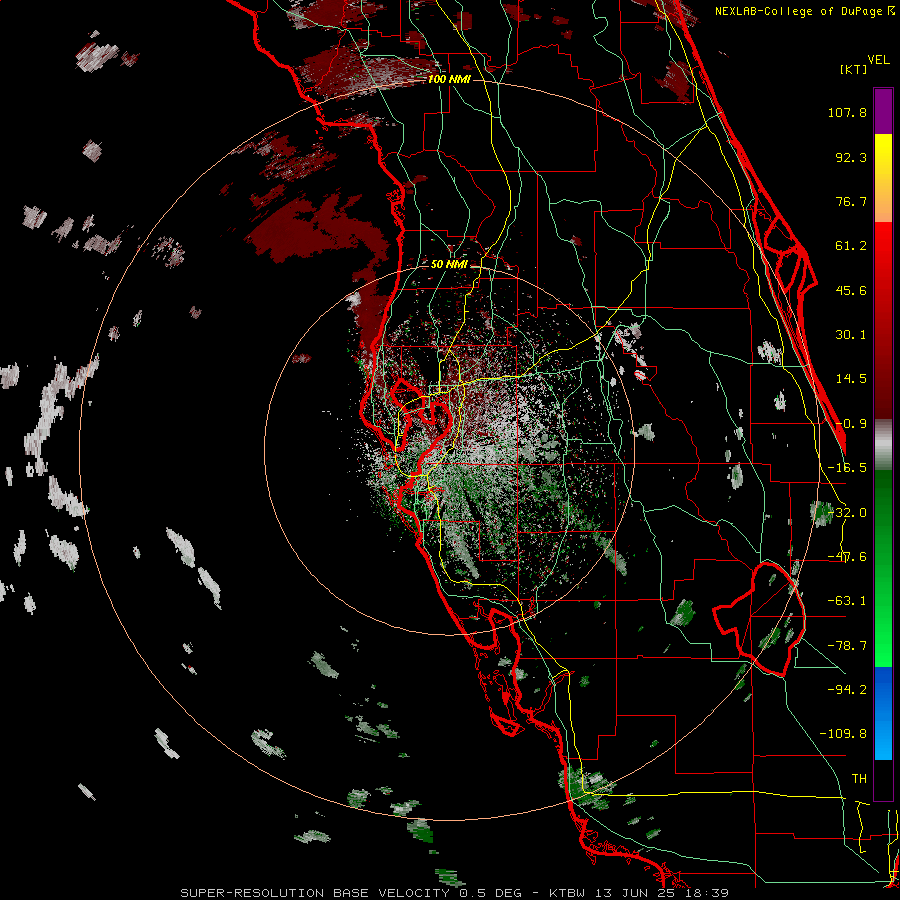Click the [KT] units label

click(x=853, y=69)
